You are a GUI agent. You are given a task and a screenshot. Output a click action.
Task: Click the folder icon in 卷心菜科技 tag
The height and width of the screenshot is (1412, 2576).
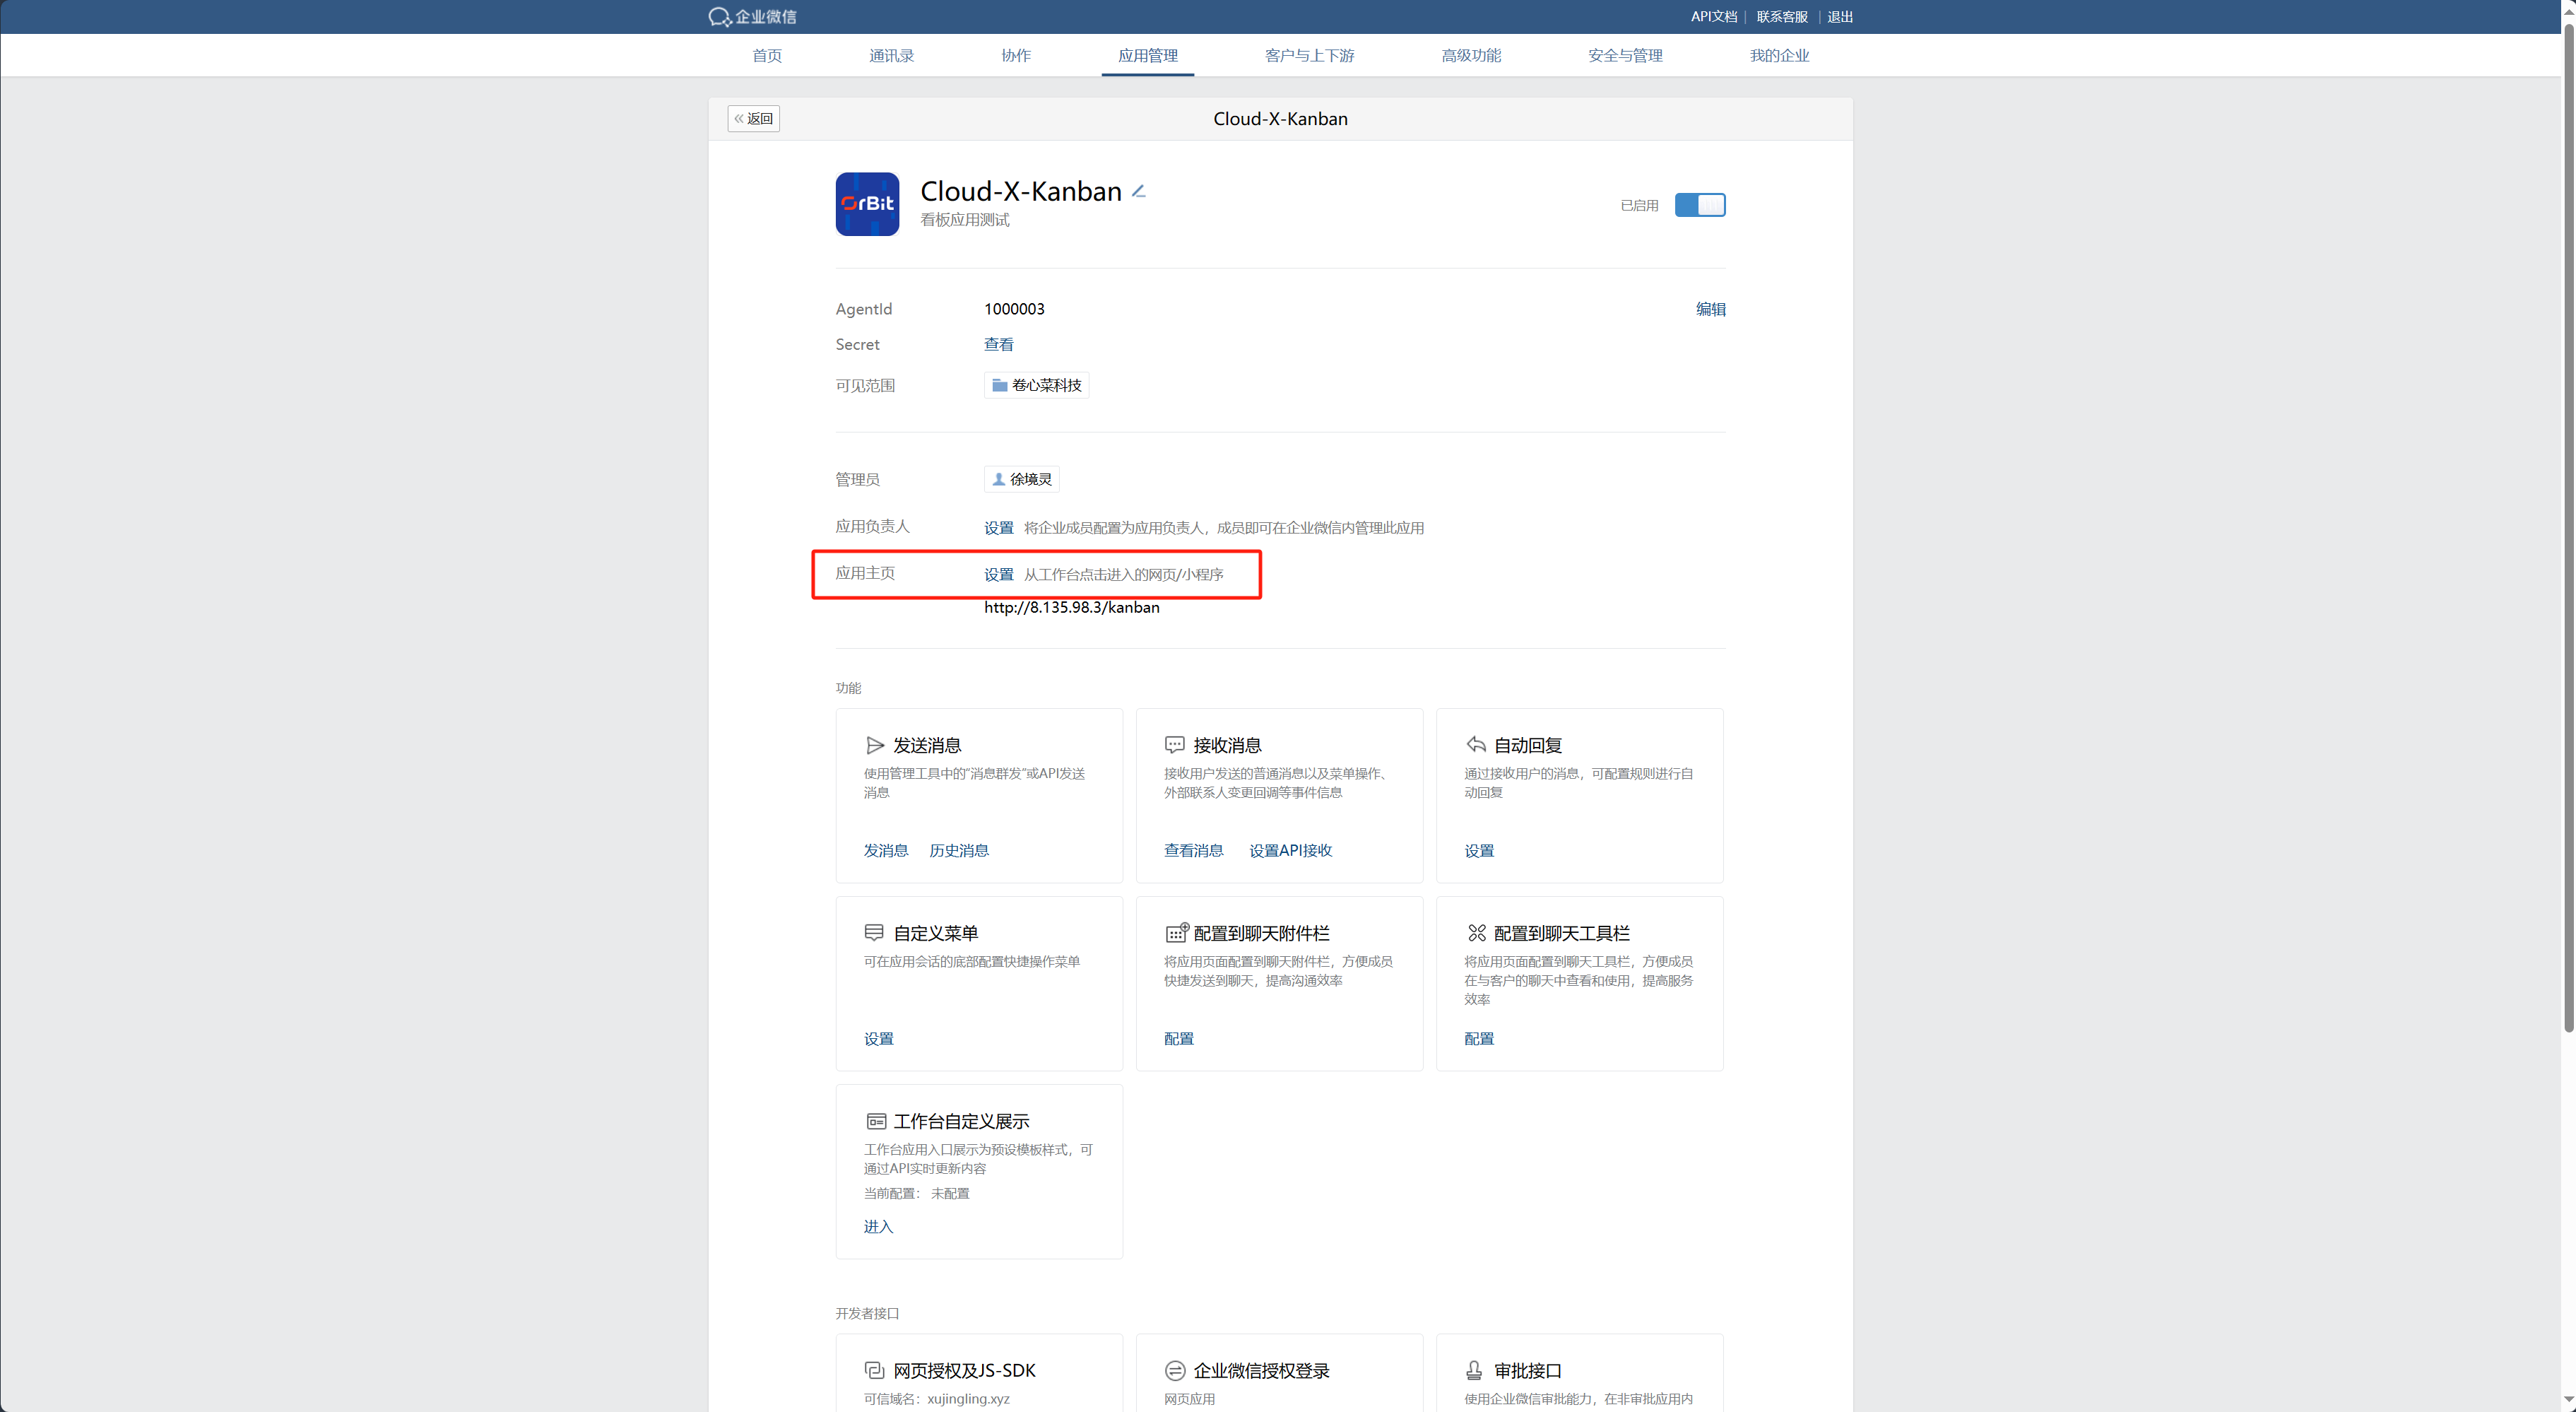click(999, 385)
